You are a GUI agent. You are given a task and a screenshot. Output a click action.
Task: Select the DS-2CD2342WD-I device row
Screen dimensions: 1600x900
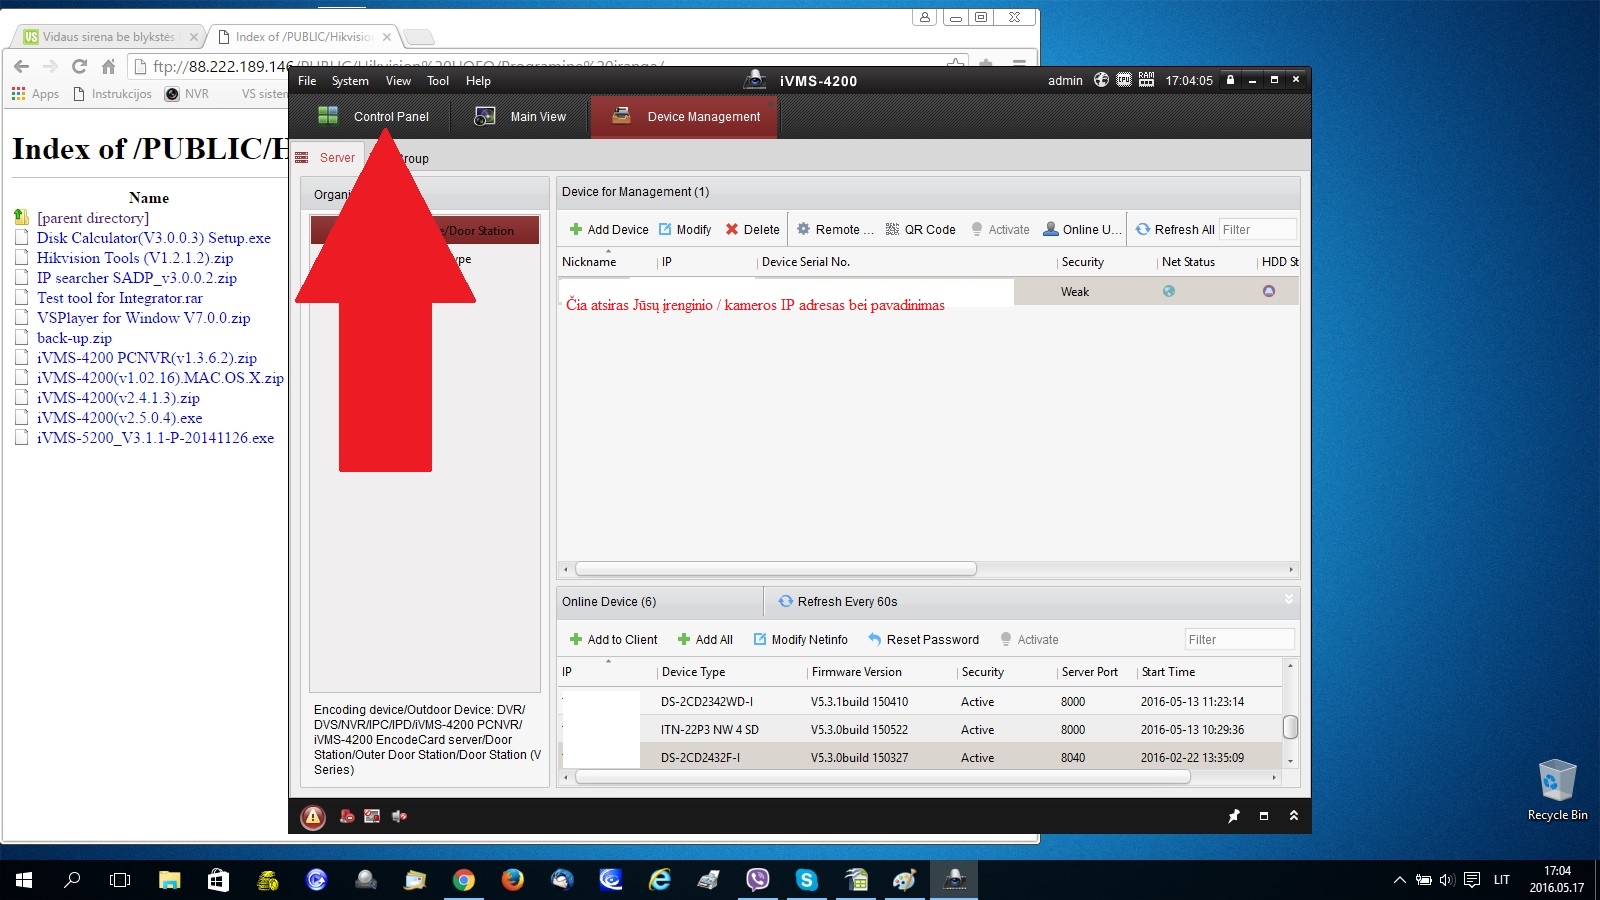[x=920, y=702]
